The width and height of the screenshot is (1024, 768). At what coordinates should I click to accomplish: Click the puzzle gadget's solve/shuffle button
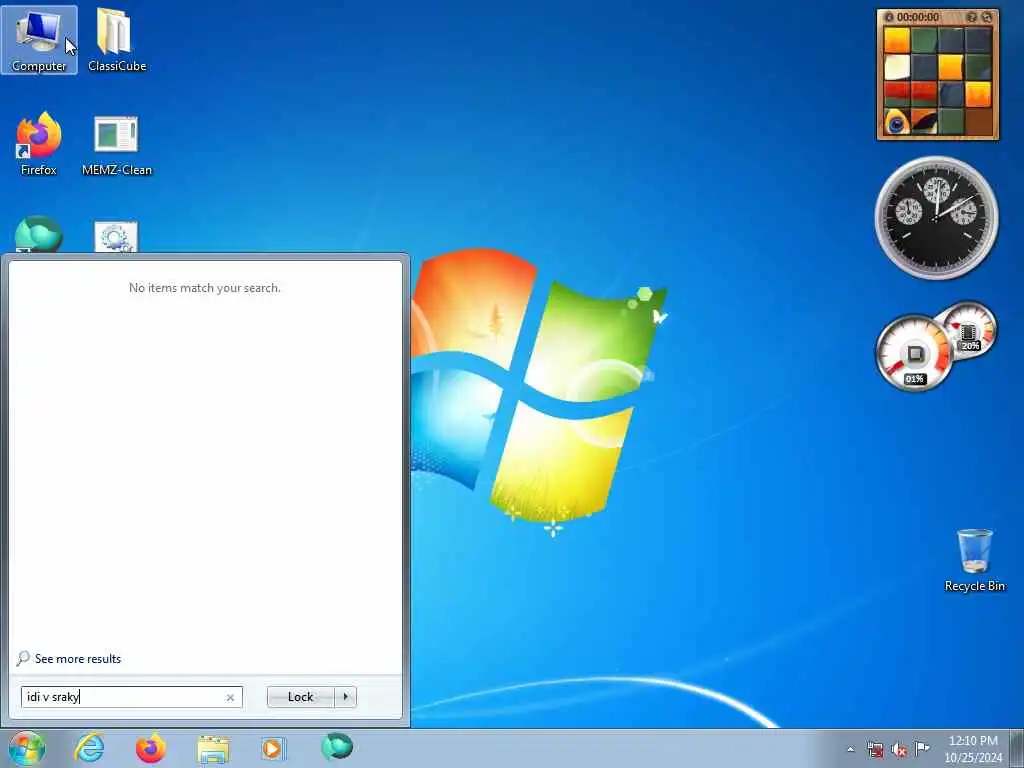987,17
